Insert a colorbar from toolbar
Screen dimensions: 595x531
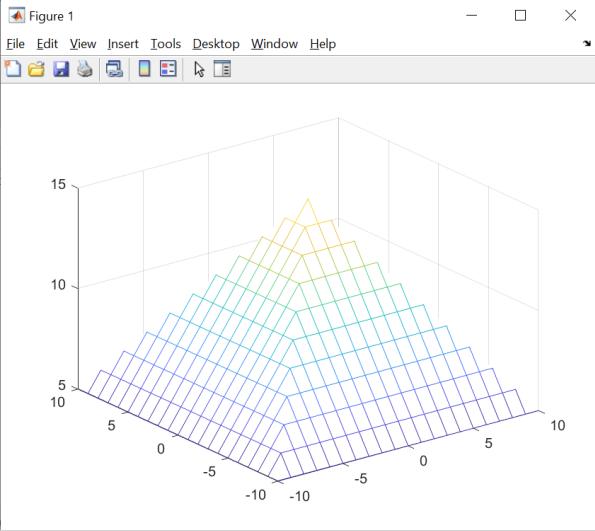tap(145, 69)
